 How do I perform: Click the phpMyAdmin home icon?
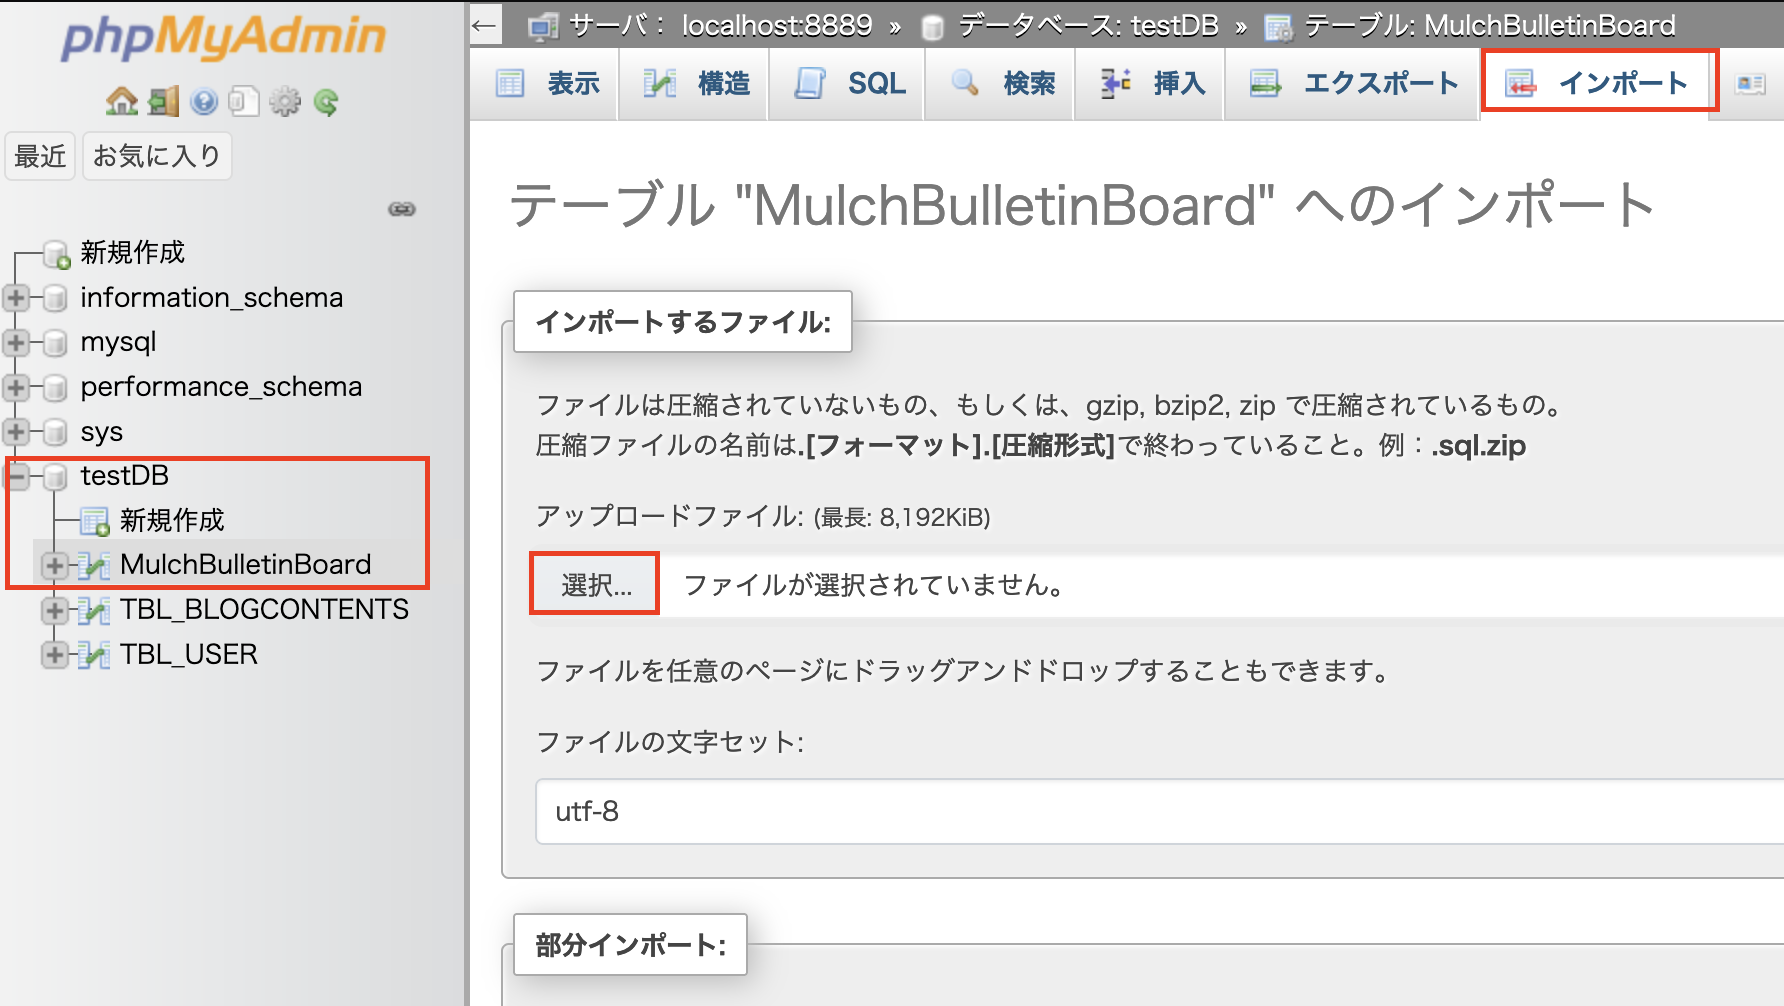tap(121, 100)
